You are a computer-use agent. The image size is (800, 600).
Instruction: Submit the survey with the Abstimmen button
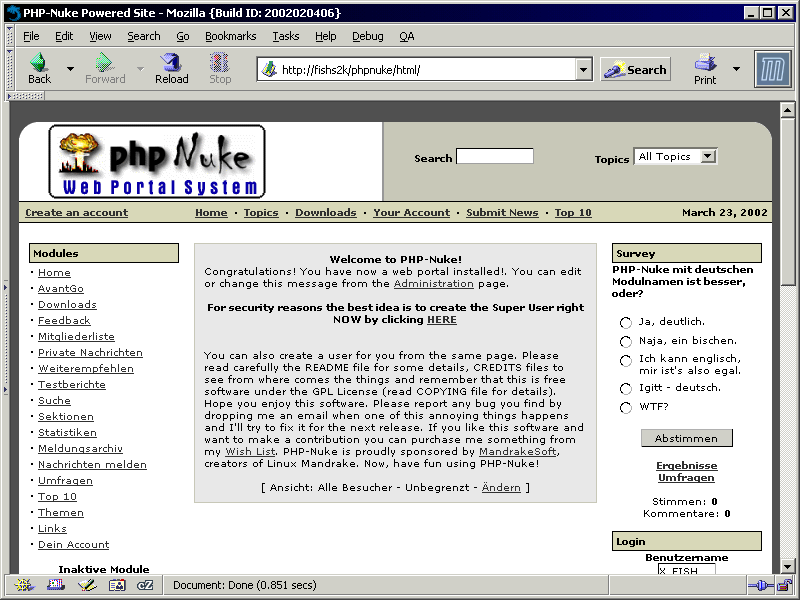point(687,438)
